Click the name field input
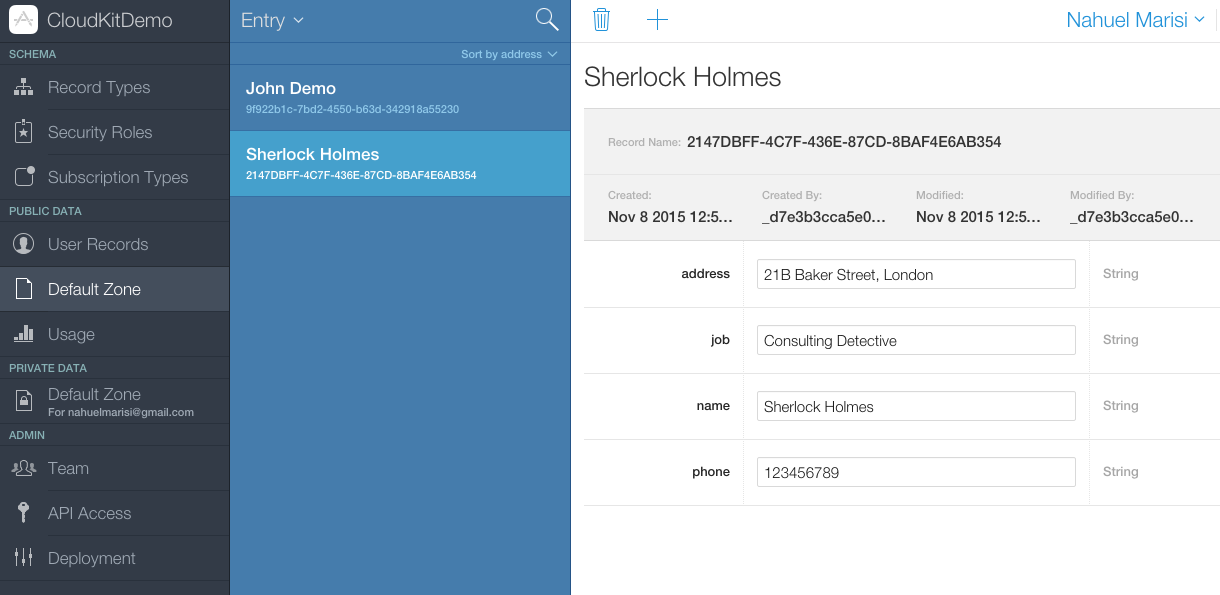The height and width of the screenshot is (595, 1220). pos(916,406)
